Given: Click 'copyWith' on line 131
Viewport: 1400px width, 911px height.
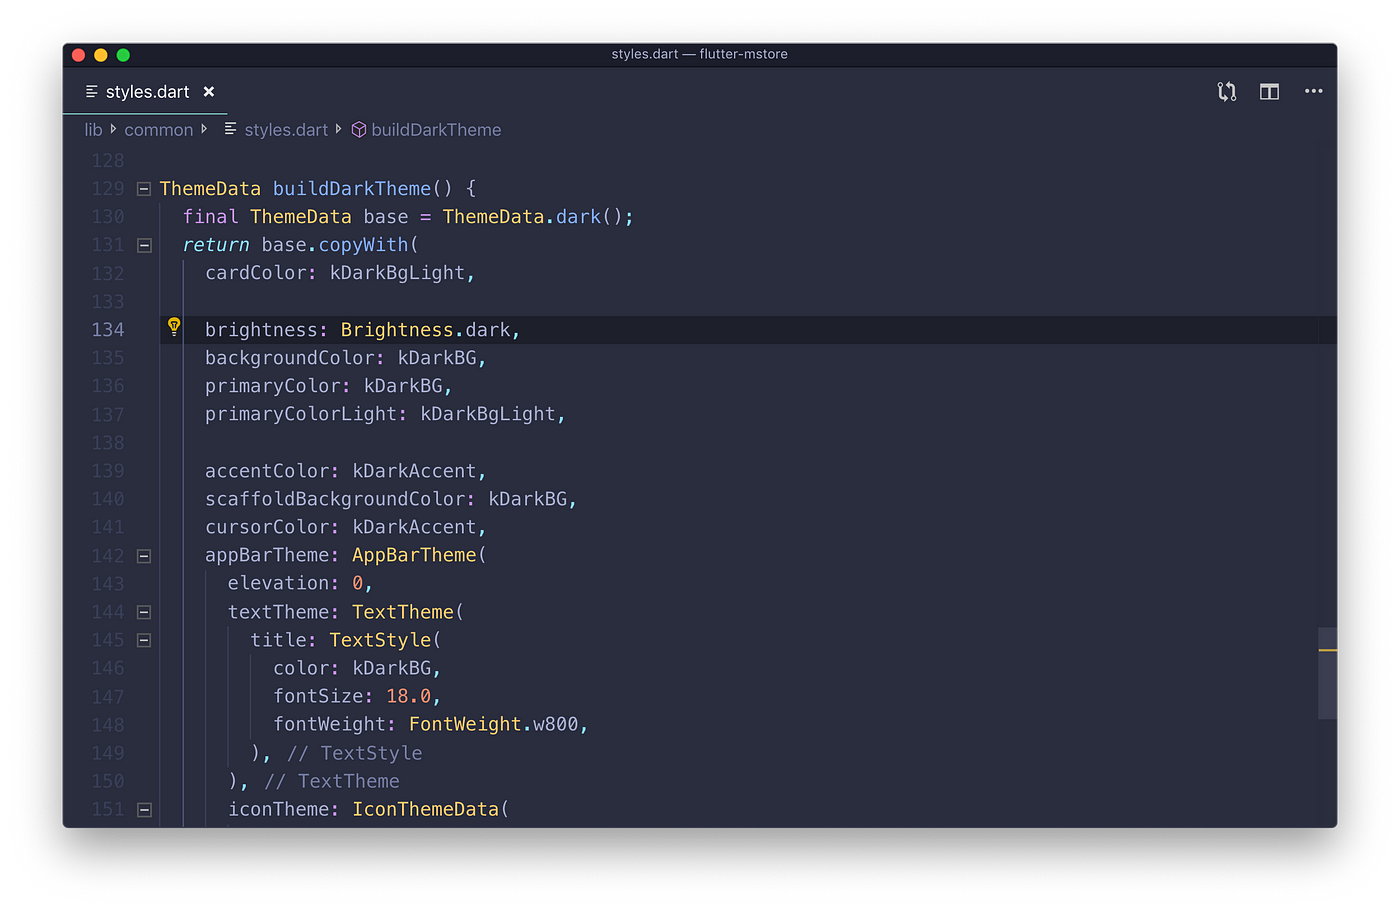Looking at the screenshot, I should (363, 245).
